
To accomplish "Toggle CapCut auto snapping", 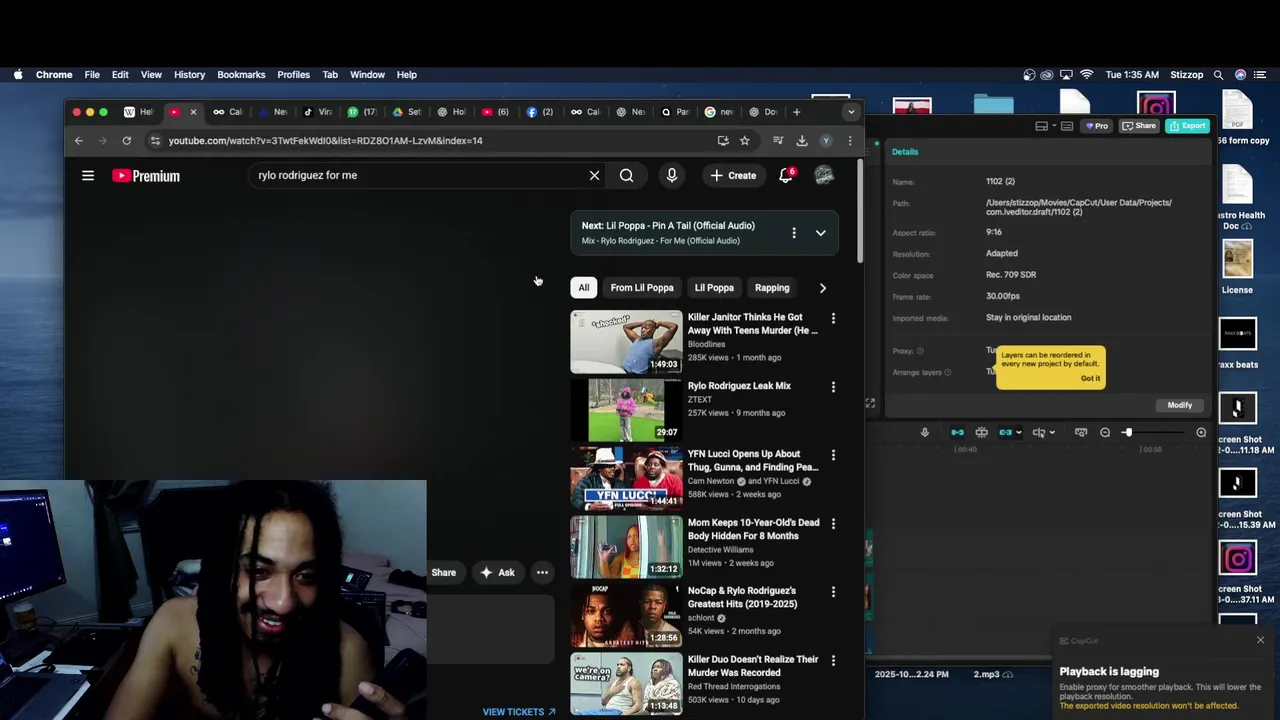I will (x=981, y=433).
